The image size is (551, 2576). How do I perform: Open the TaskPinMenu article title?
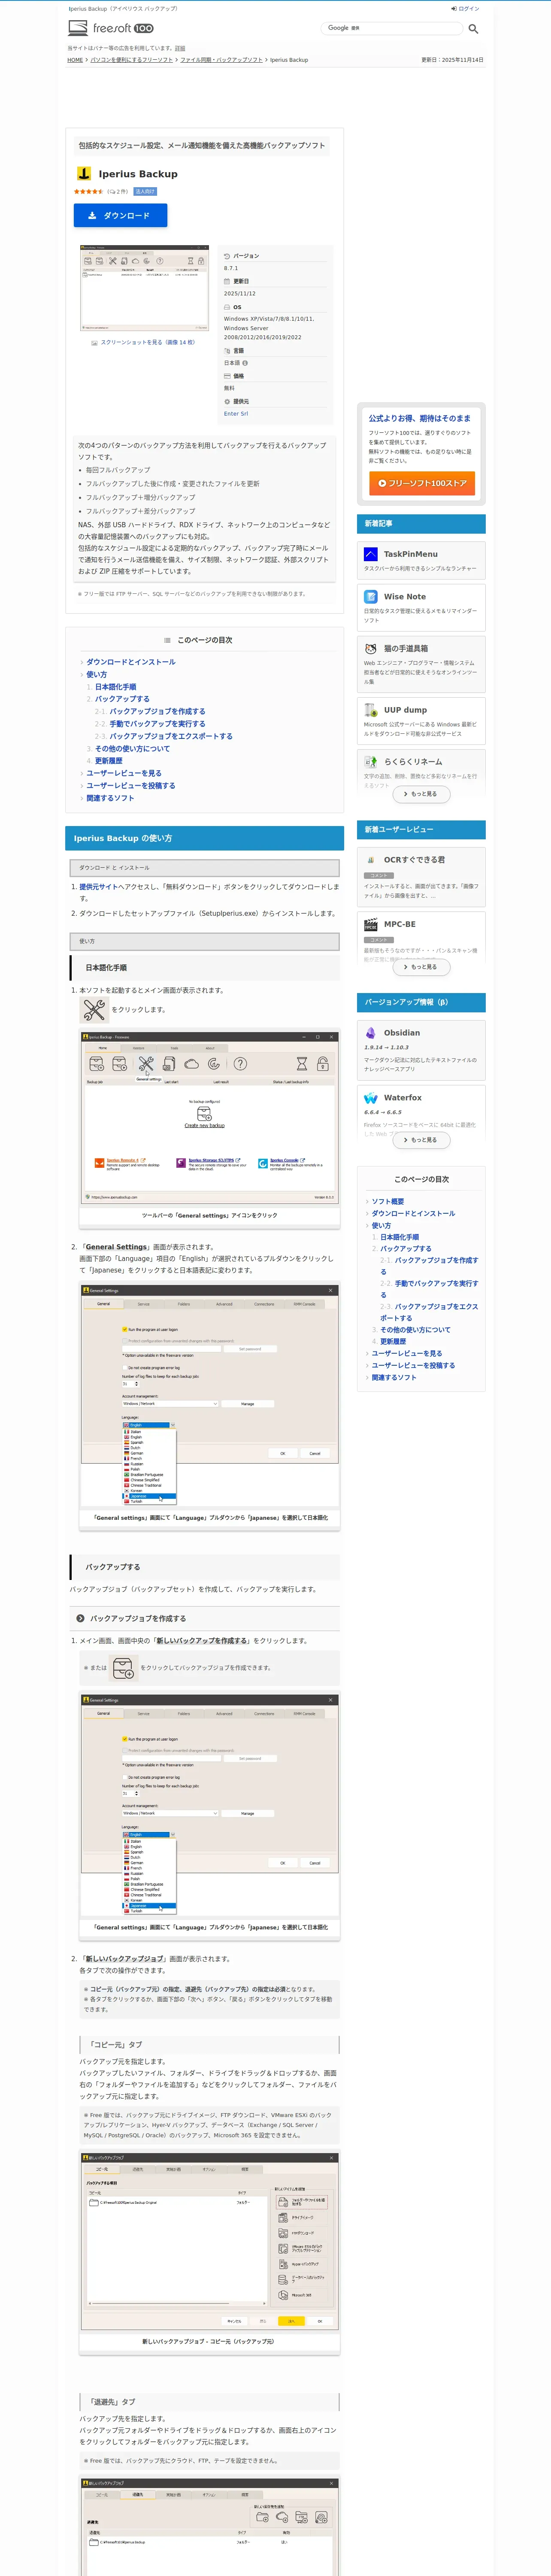(x=411, y=554)
